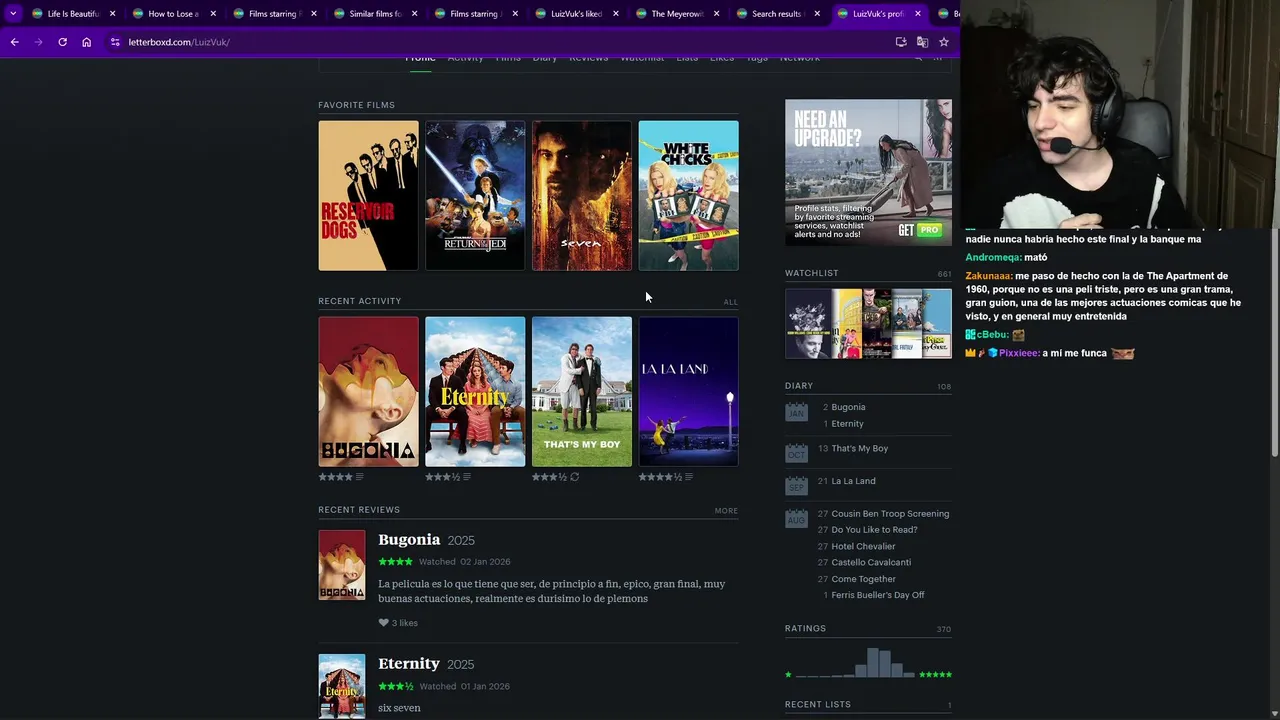Open the browser home page icon
Screen dimensions: 1280x720
[x=86, y=42]
